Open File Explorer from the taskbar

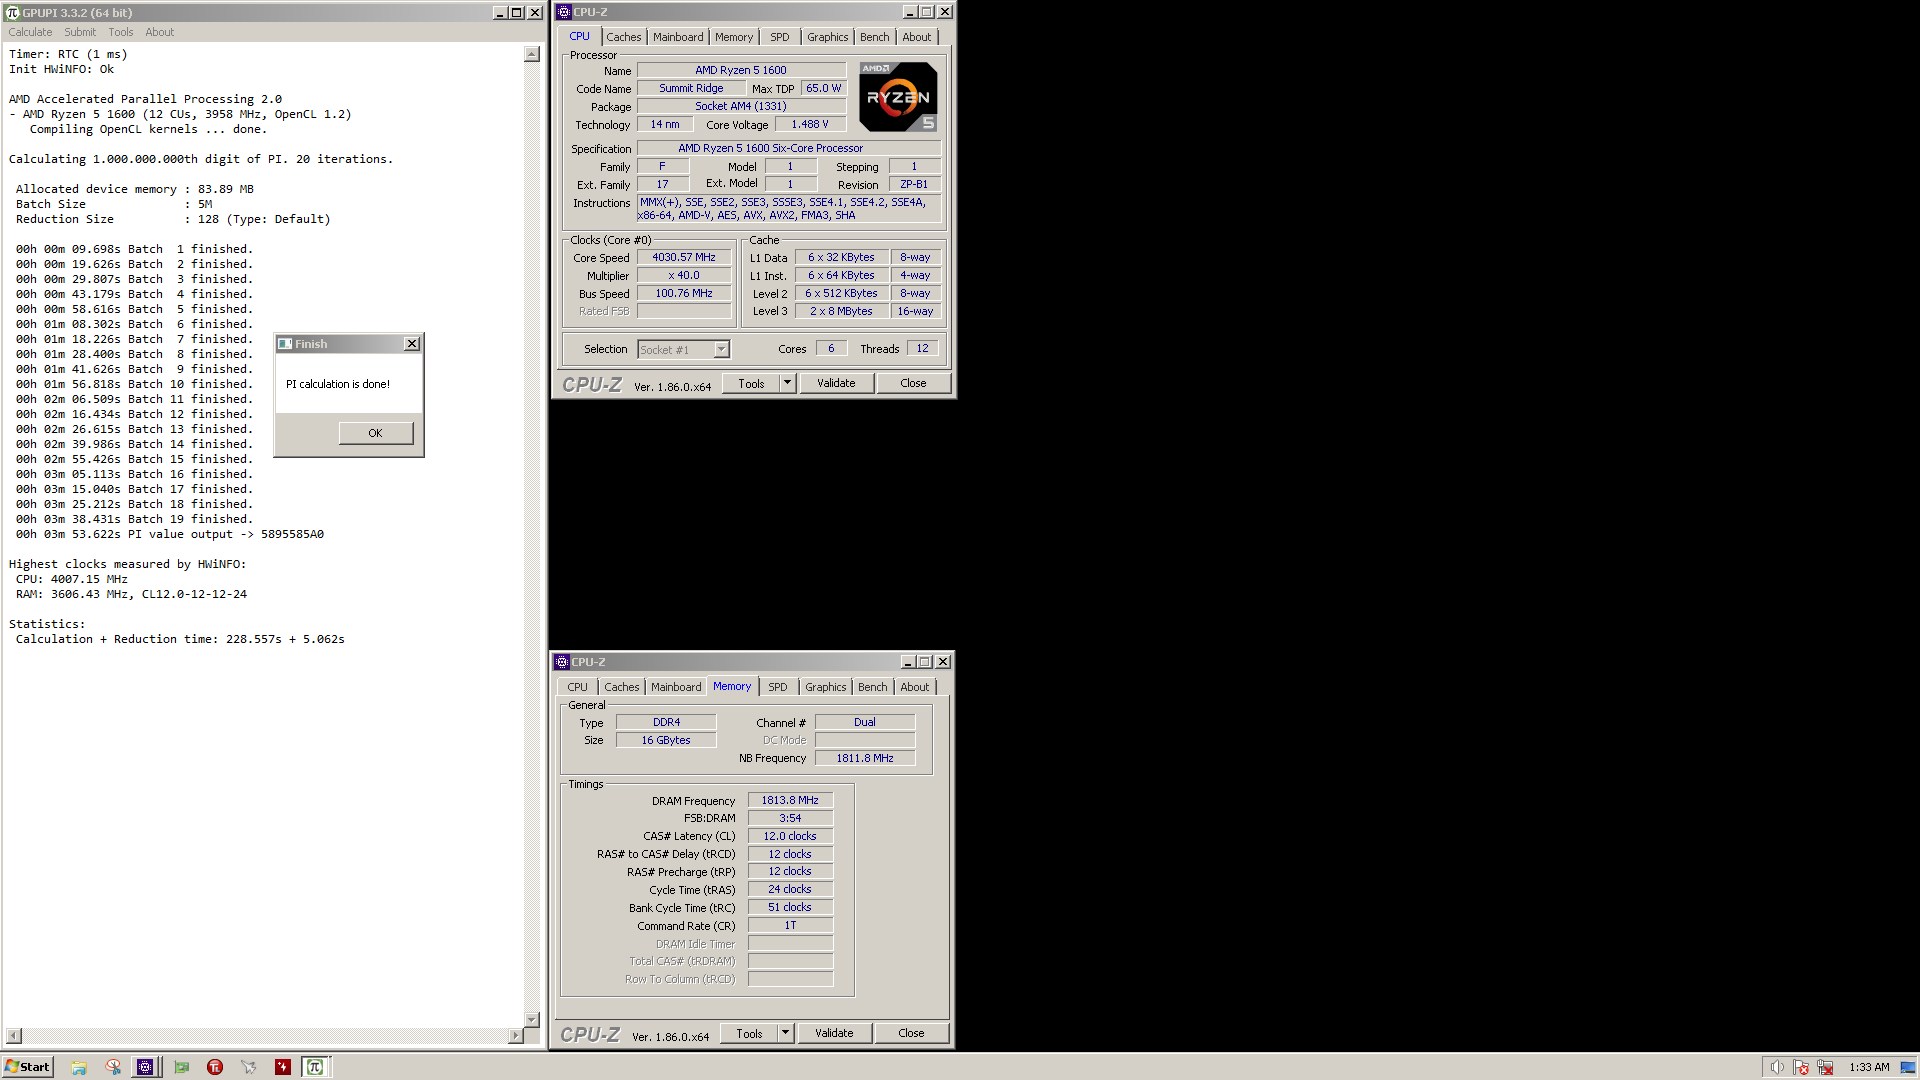point(79,1067)
